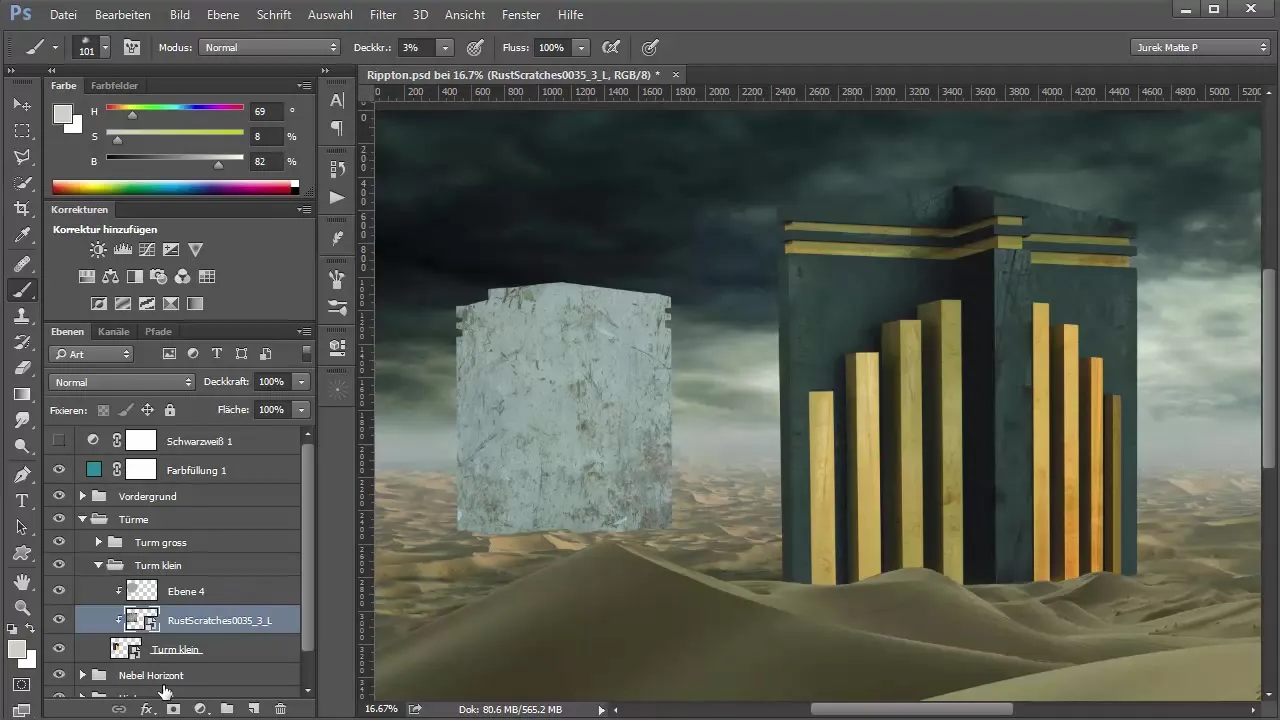
Task: Hide the Vordergrund group
Action: click(59, 496)
